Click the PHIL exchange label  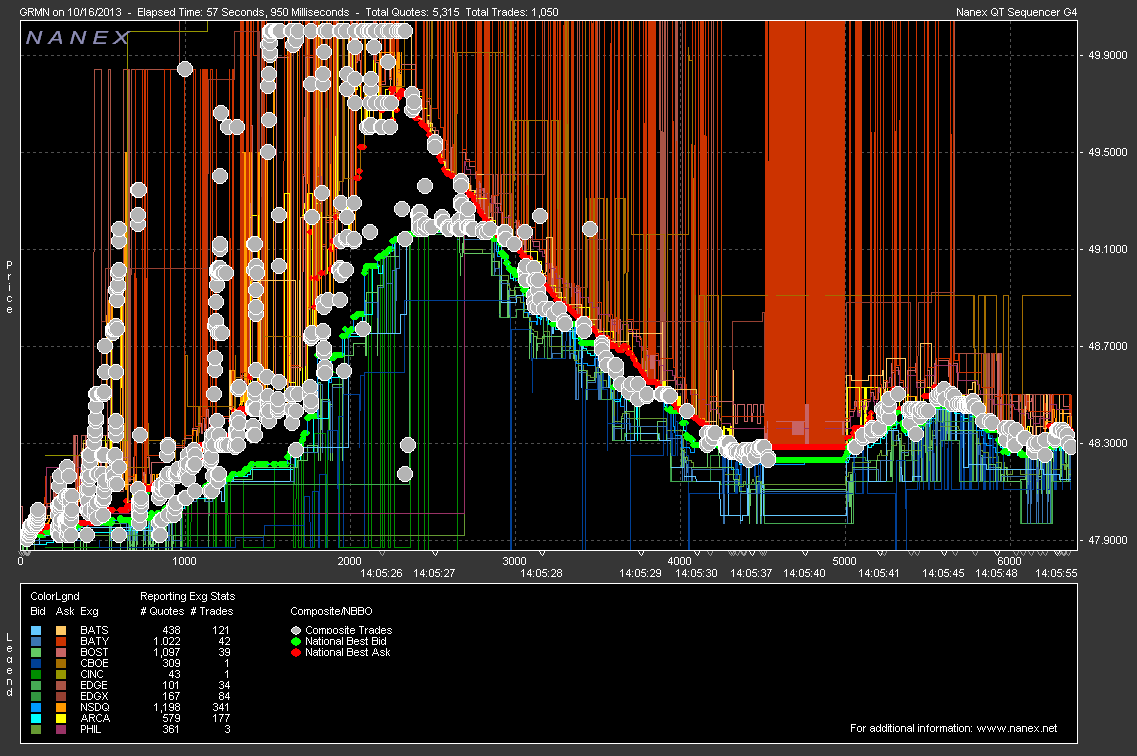click(x=91, y=729)
